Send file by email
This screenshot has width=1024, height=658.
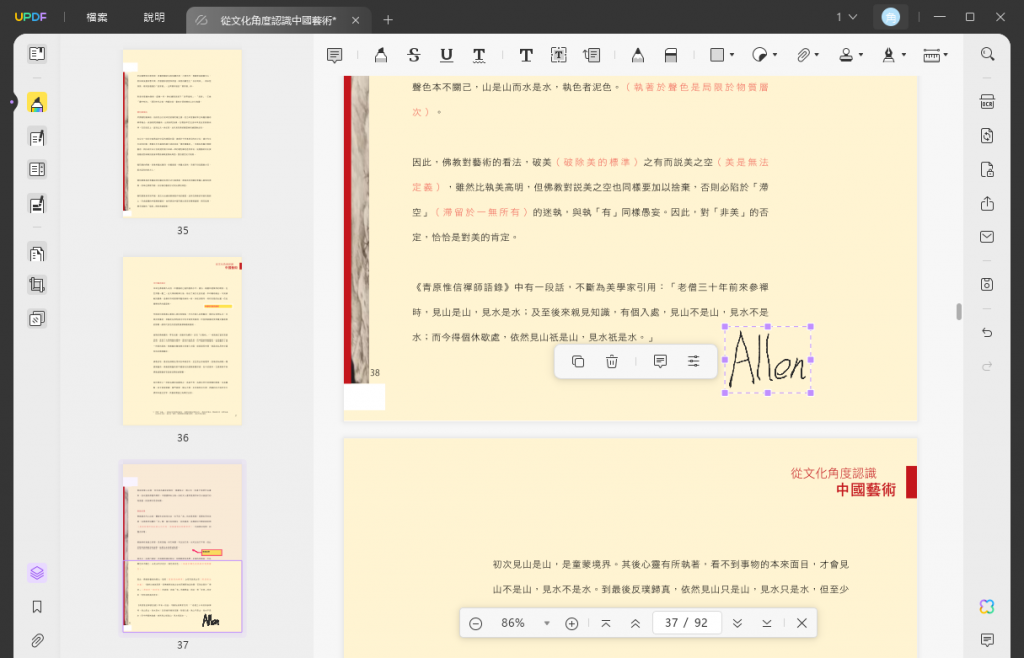pos(987,237)
